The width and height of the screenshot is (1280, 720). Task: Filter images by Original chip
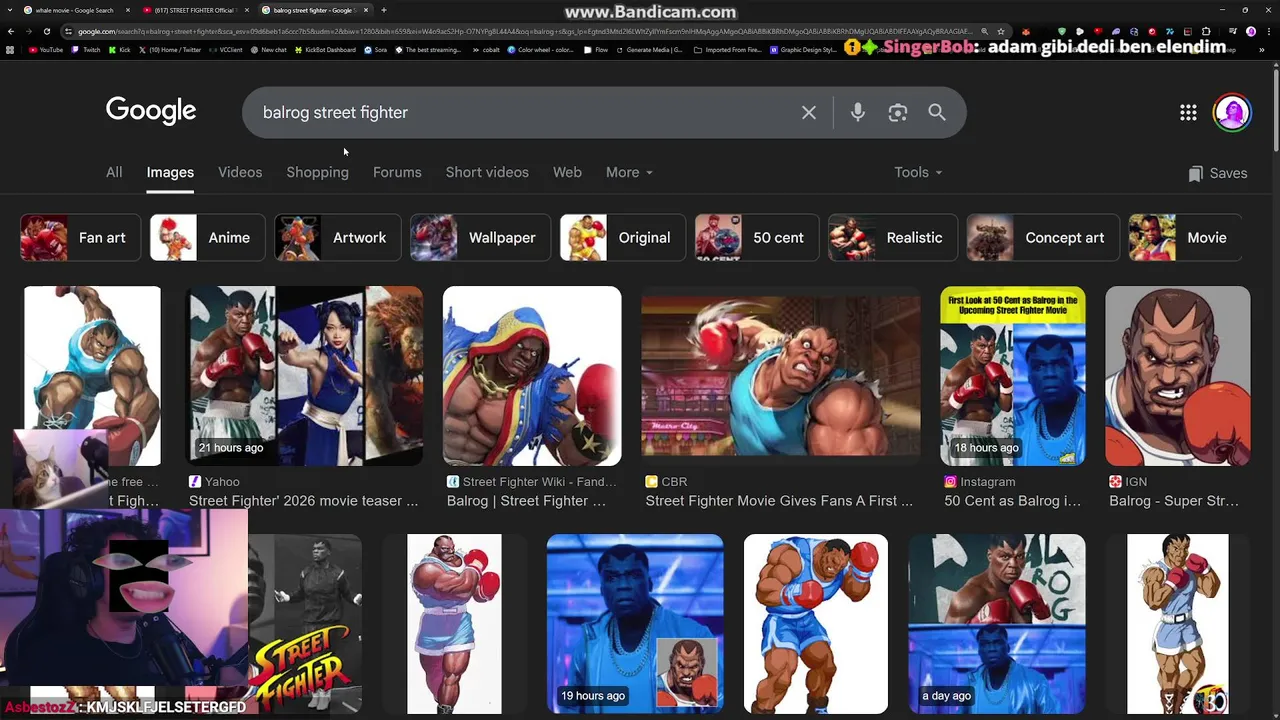click(x=622, y=238)
